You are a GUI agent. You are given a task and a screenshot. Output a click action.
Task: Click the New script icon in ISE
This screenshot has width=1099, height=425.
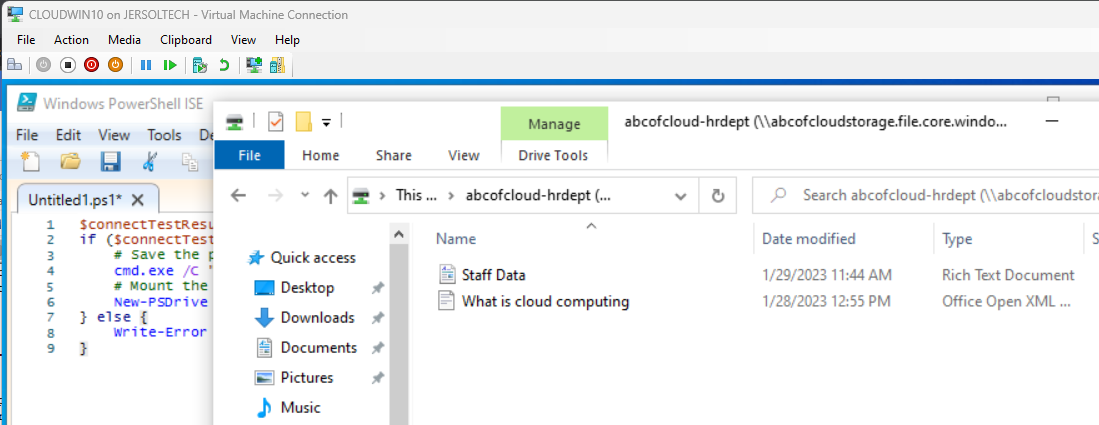click(x=31, y=161)
